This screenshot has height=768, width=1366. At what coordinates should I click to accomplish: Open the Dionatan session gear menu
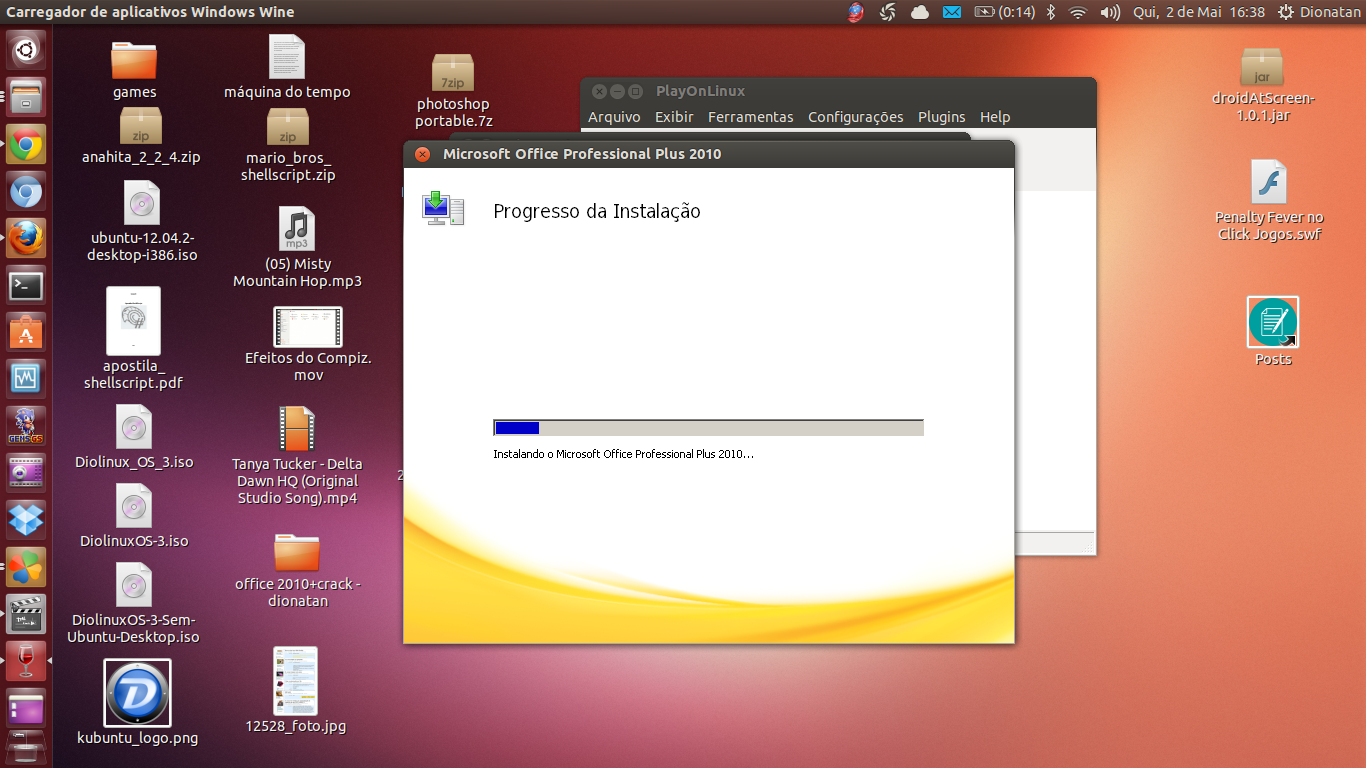(1320, 12)
